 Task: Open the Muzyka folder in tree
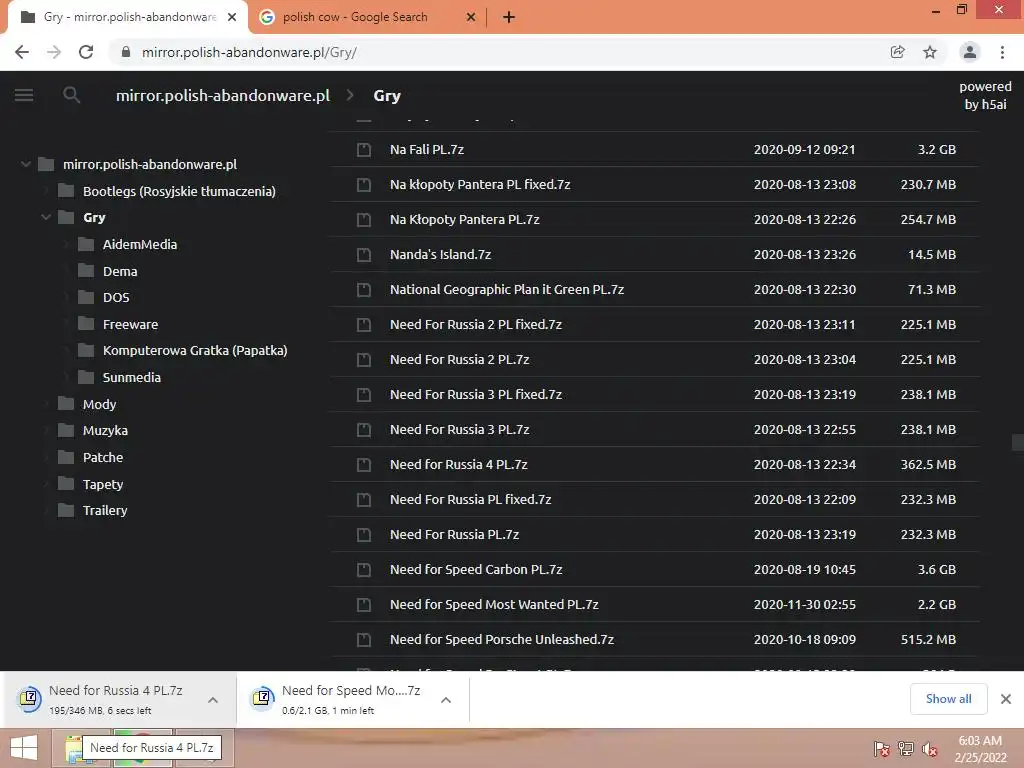[105, 430]
